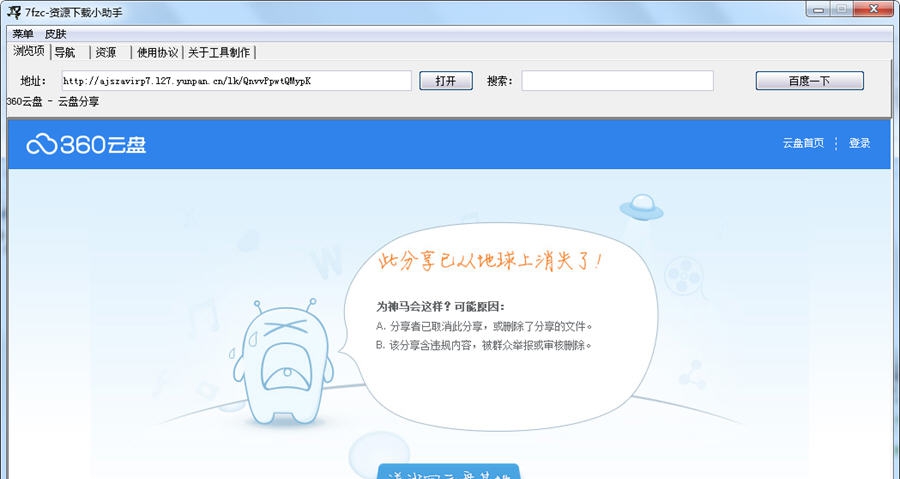Open the 菜单 menu

(x=23, y=34)
